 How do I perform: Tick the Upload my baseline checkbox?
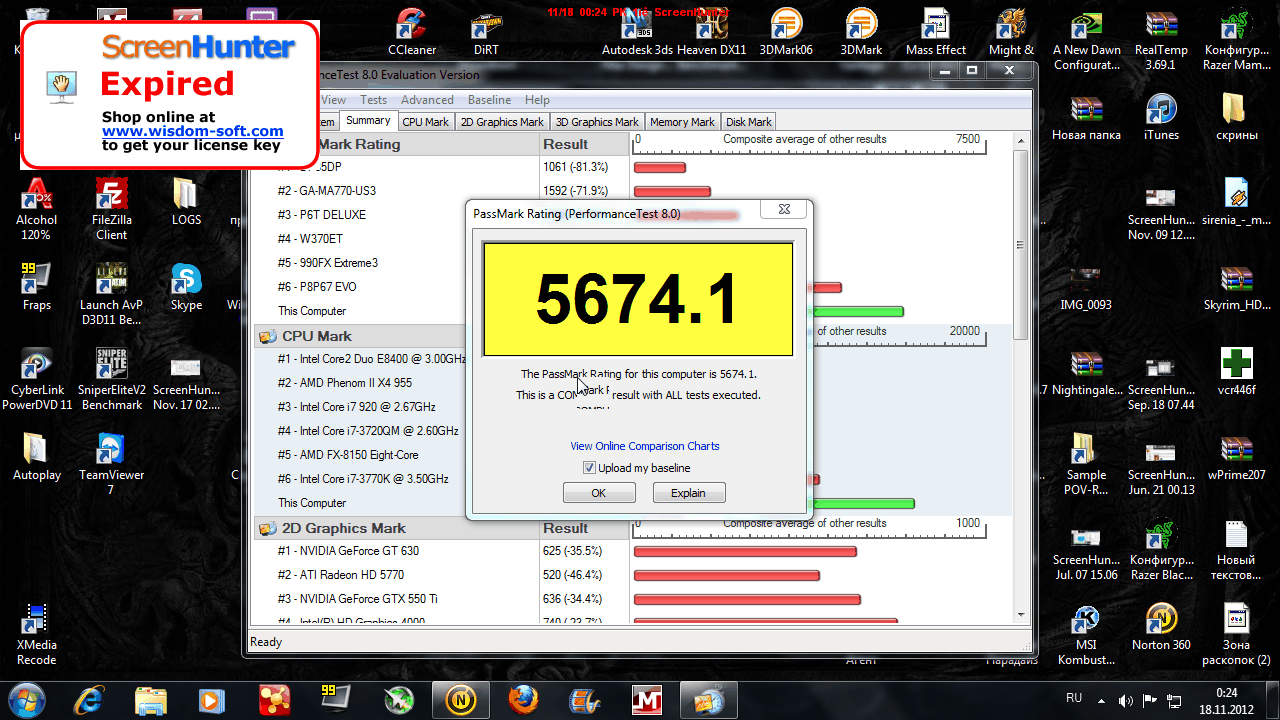[x=589, y=468]
